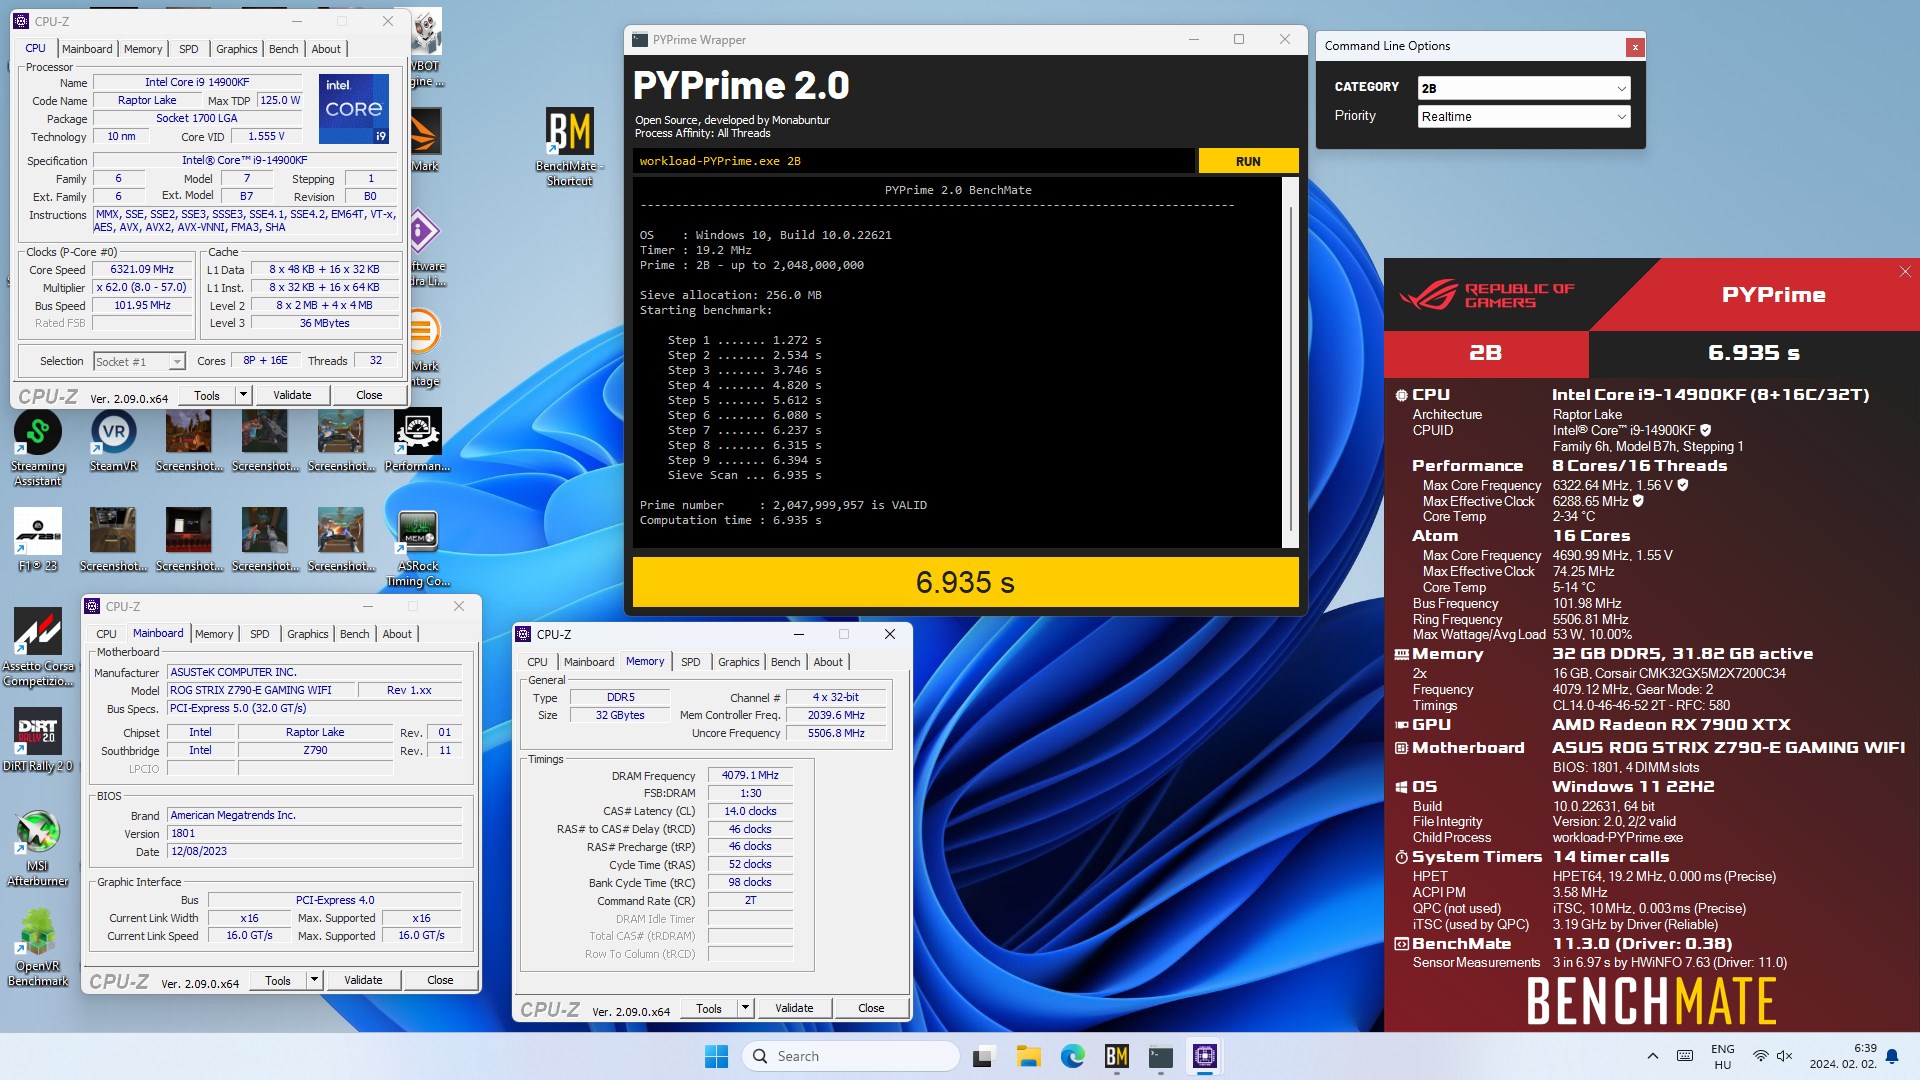Open notifications bell icon

coord(1892,1056)
